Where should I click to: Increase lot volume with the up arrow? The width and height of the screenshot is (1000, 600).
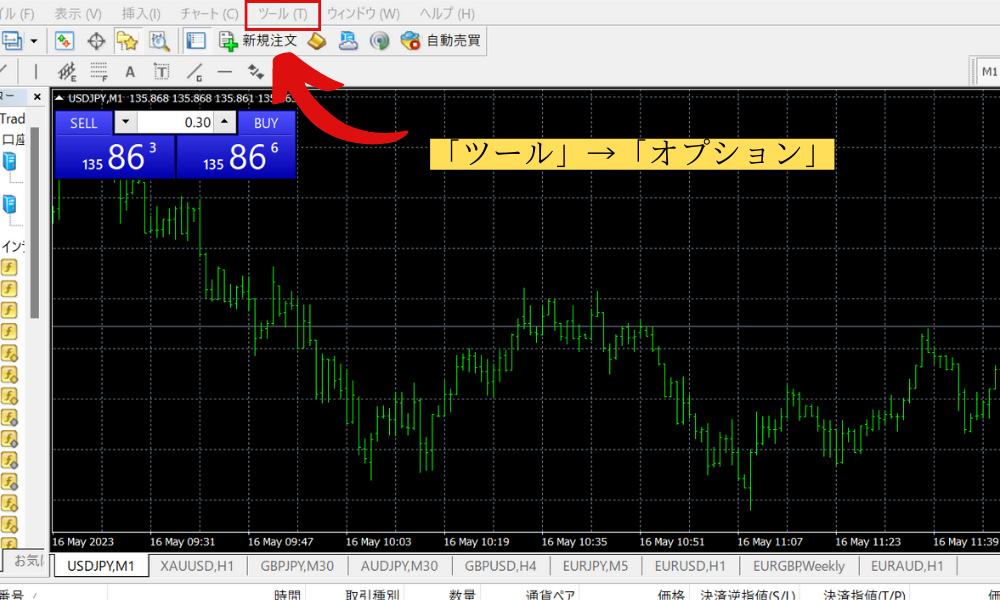(225, 122)
